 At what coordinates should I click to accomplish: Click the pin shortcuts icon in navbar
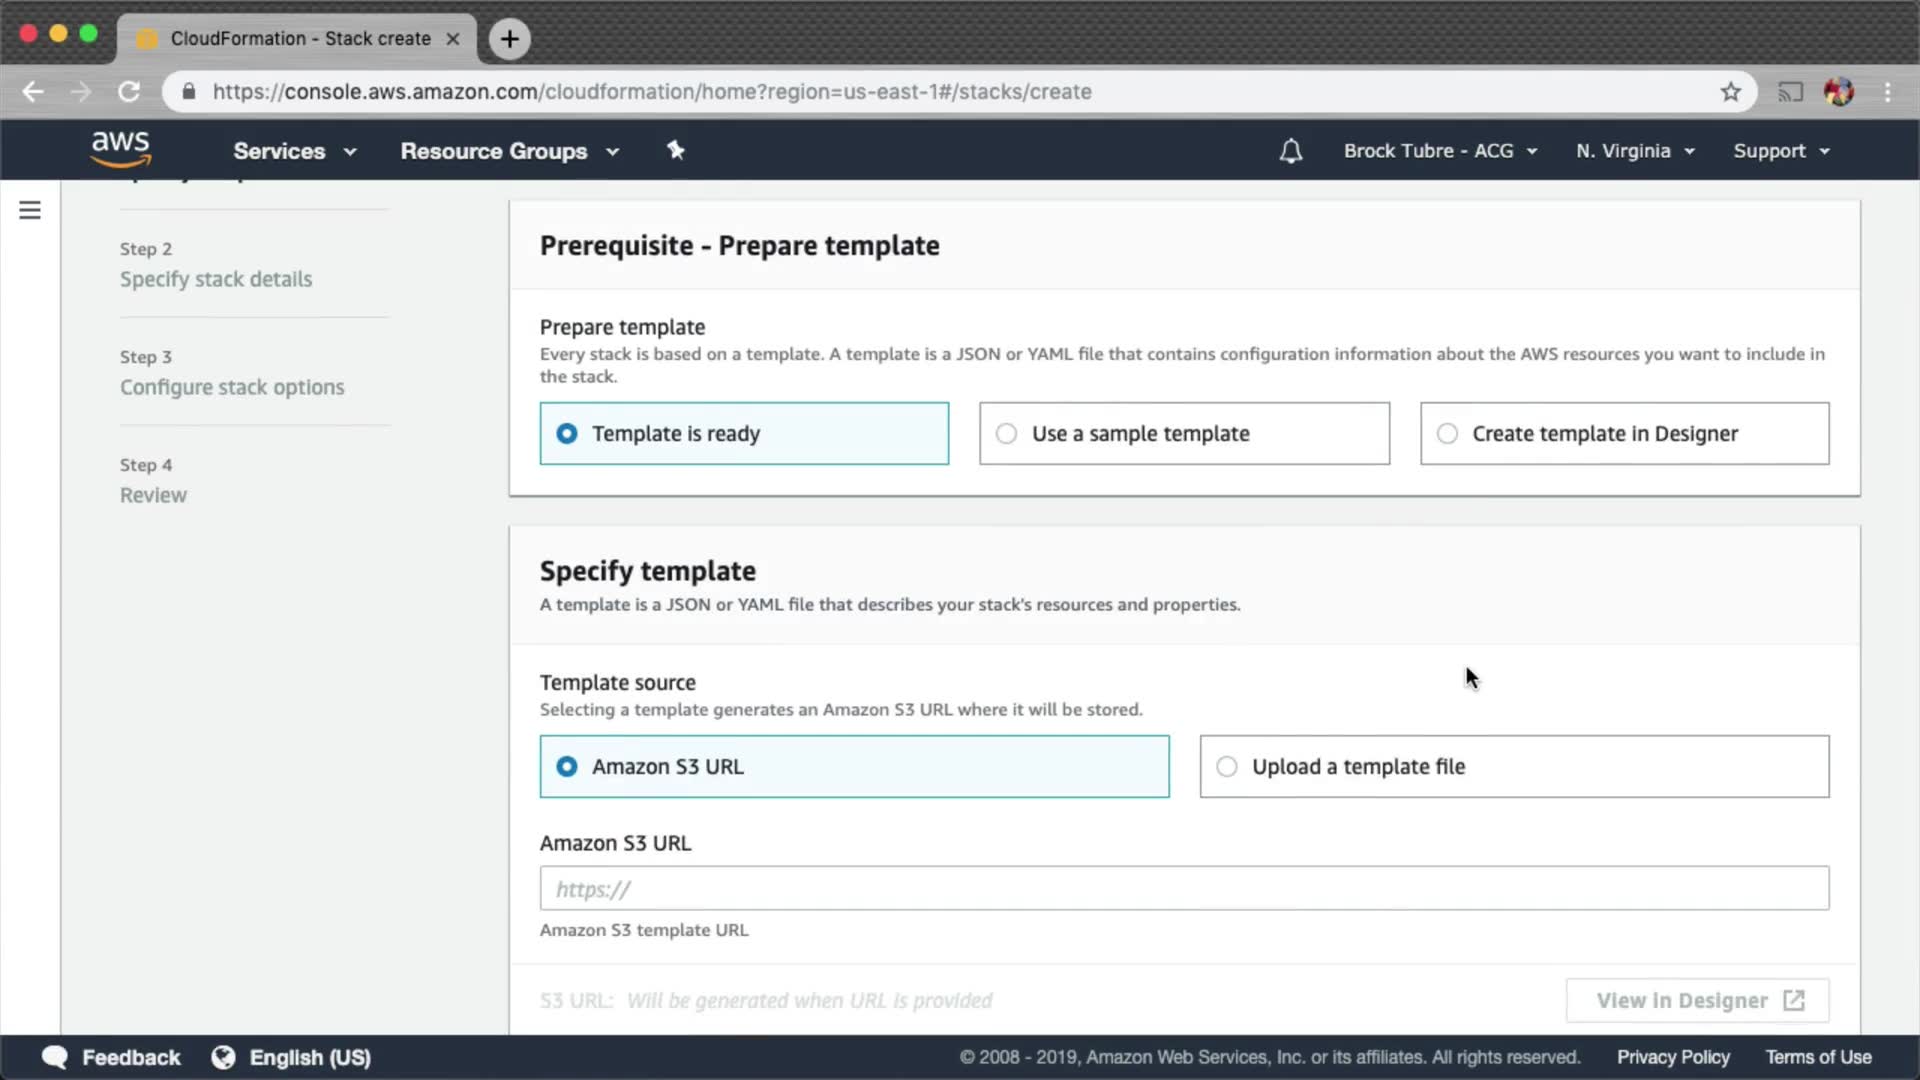click(676, 150)
